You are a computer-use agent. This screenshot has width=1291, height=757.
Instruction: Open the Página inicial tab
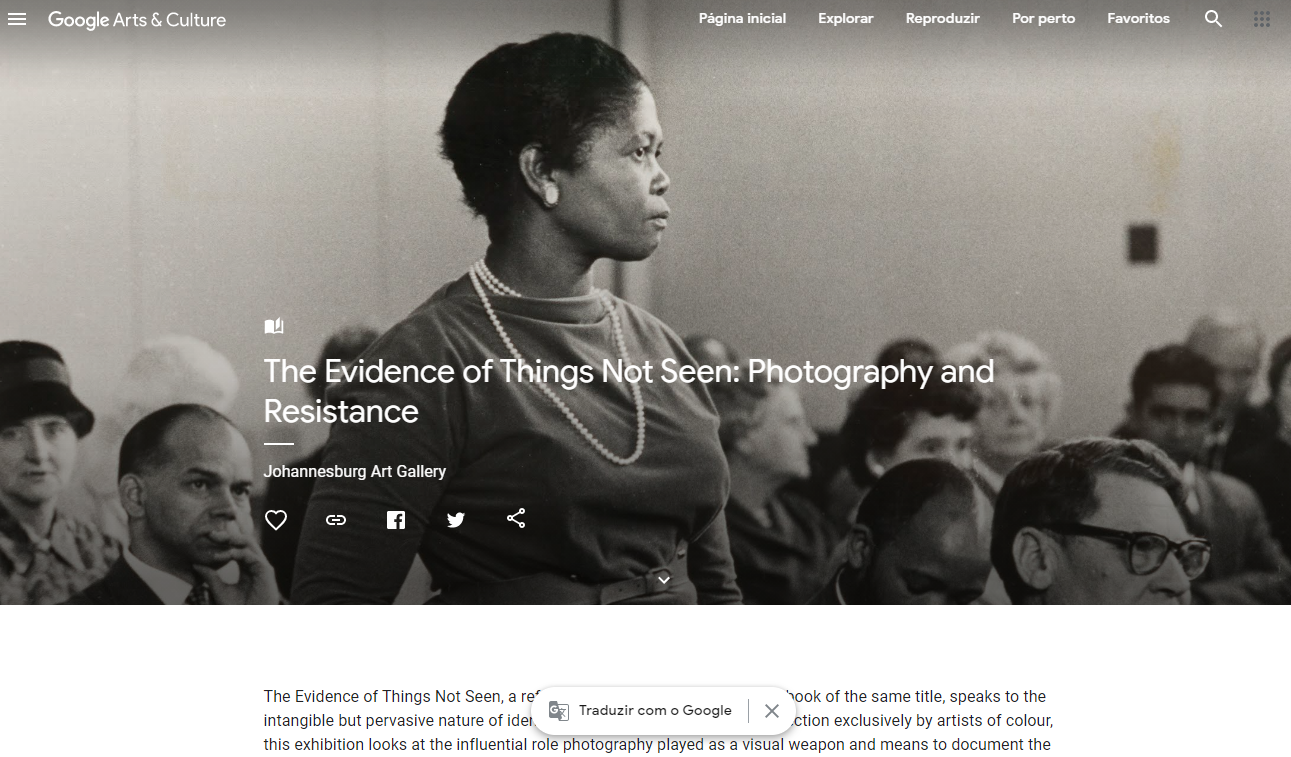tap(742, 19)
